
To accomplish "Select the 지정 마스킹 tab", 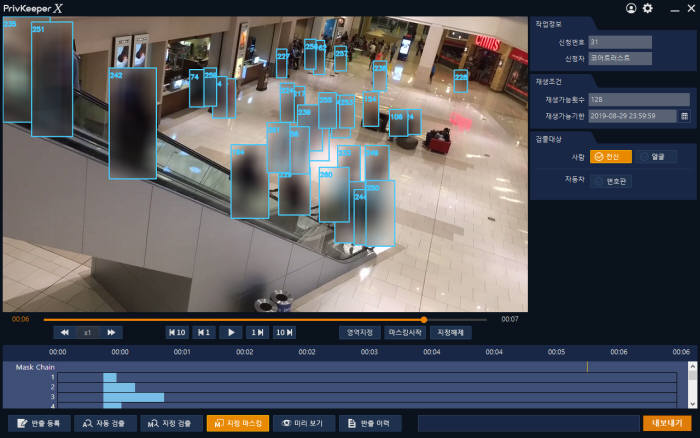I will click(x=238, y=423).
